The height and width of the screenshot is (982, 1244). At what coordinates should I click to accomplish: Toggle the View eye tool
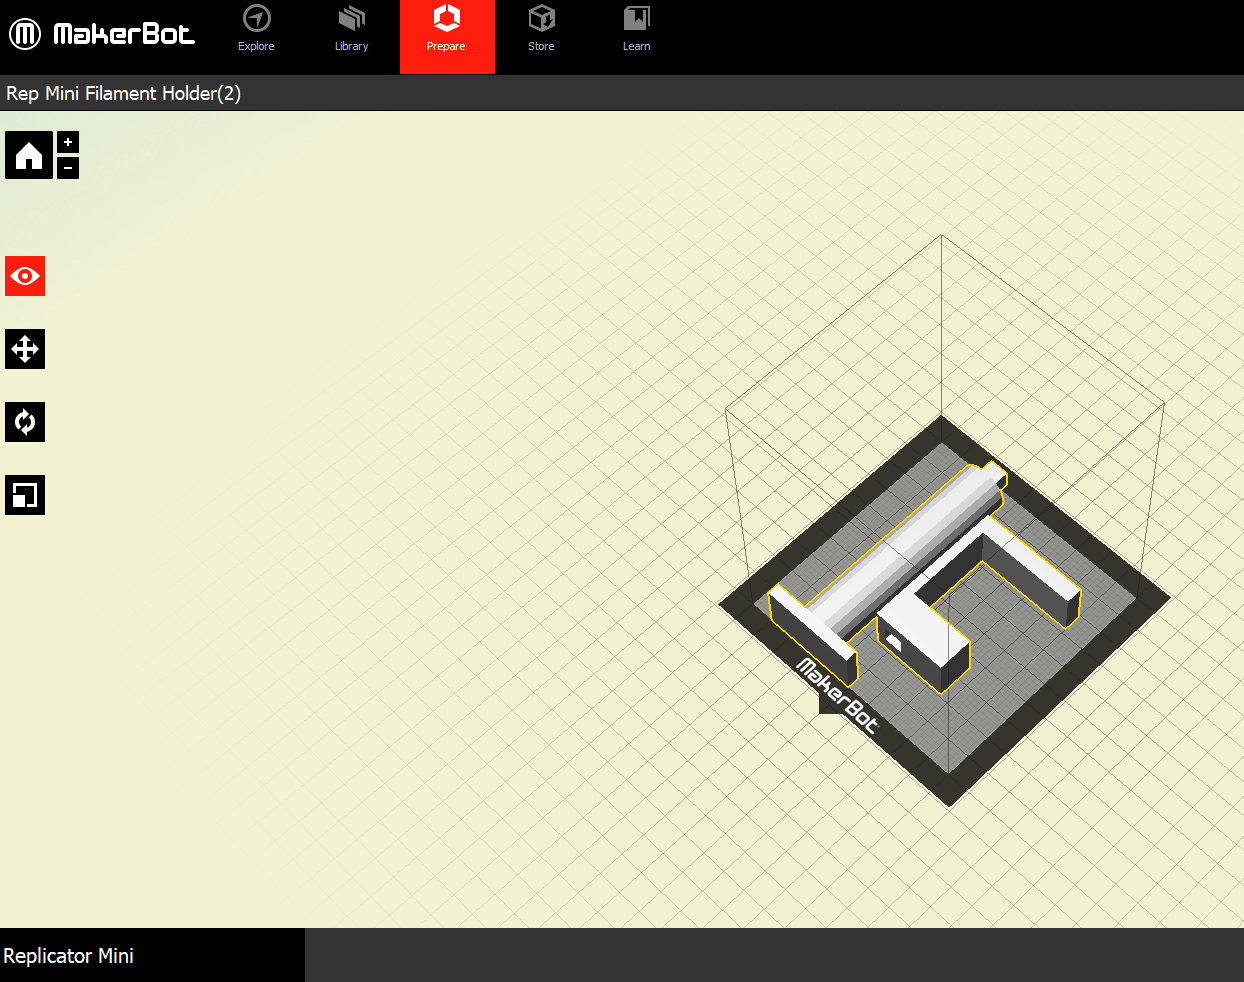[25, 276]
